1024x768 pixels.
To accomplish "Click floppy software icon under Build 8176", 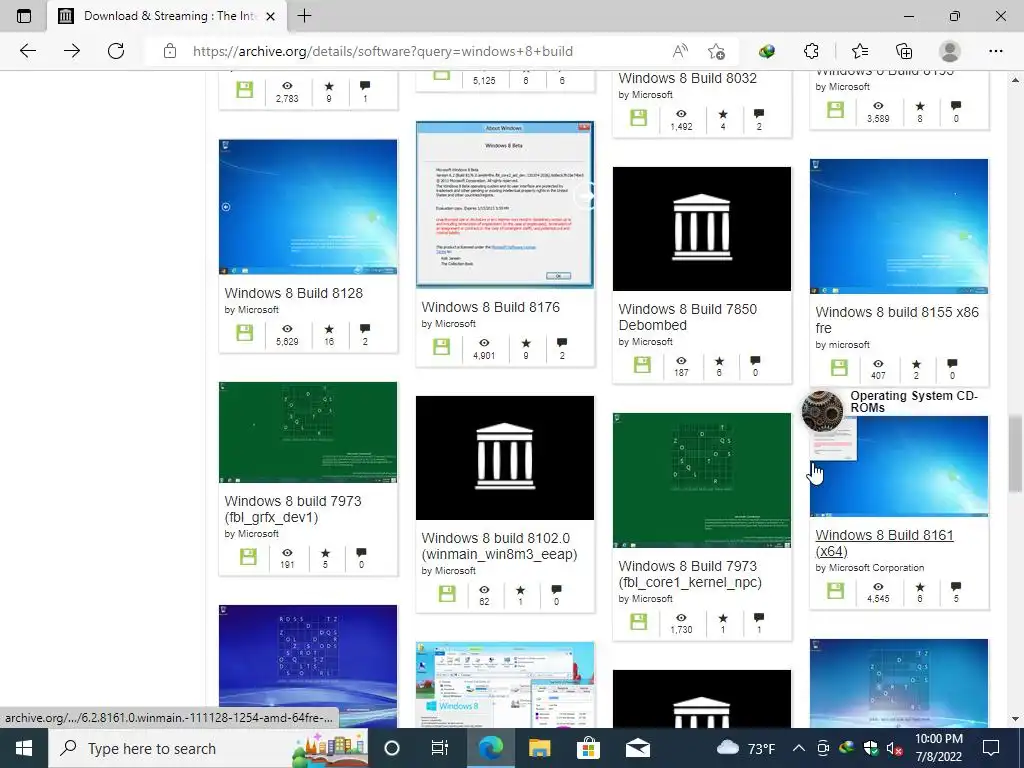I will coord(441,346).
